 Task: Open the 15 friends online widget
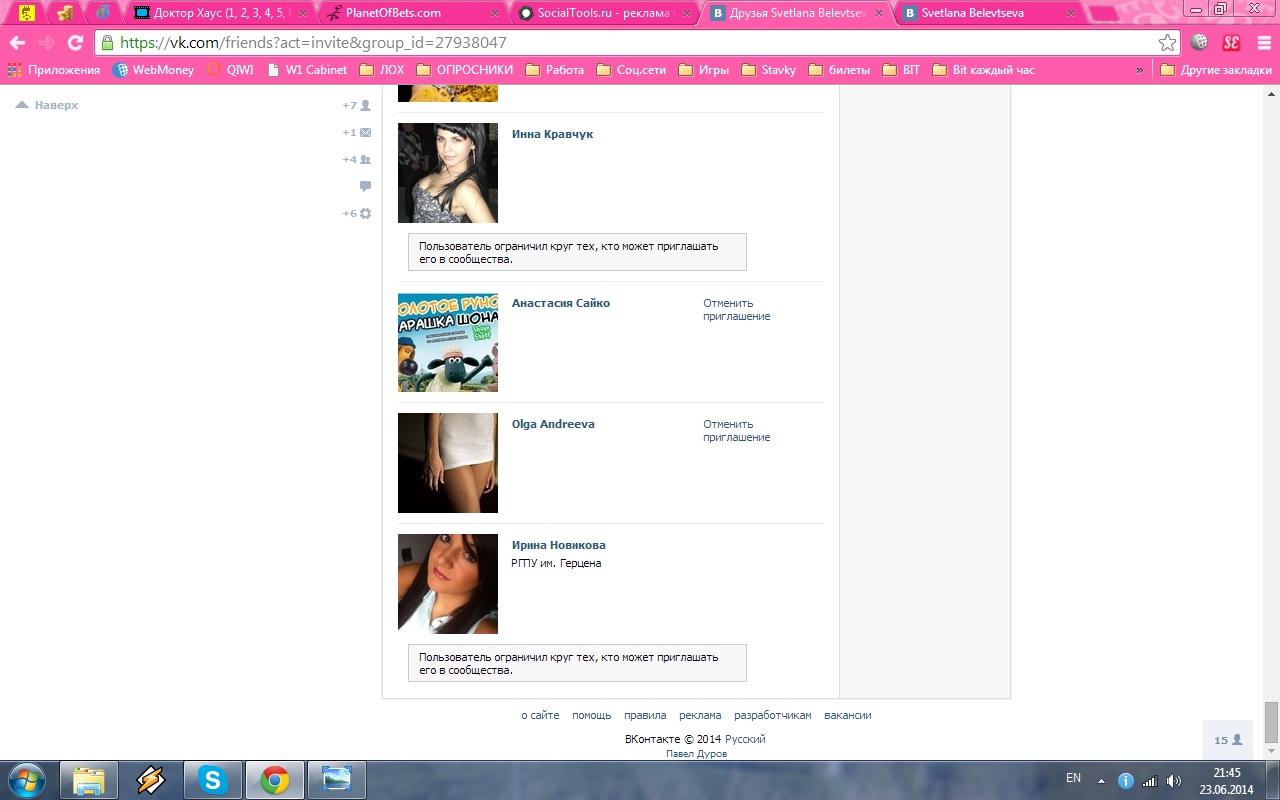1228,740
